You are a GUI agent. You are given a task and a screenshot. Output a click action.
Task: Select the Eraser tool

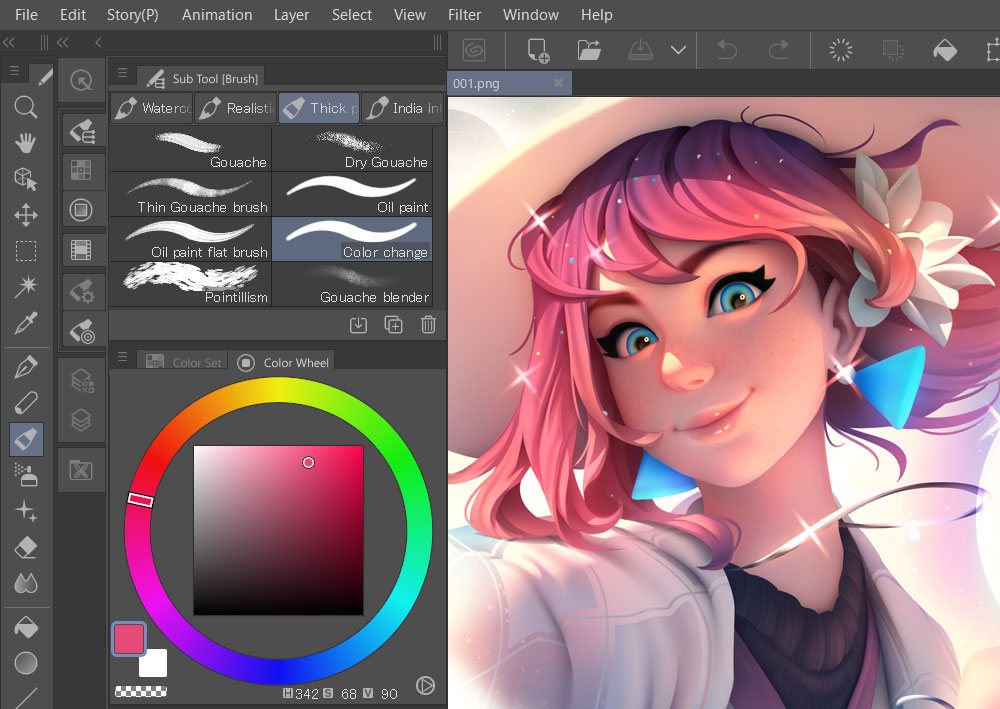(27, 547)
